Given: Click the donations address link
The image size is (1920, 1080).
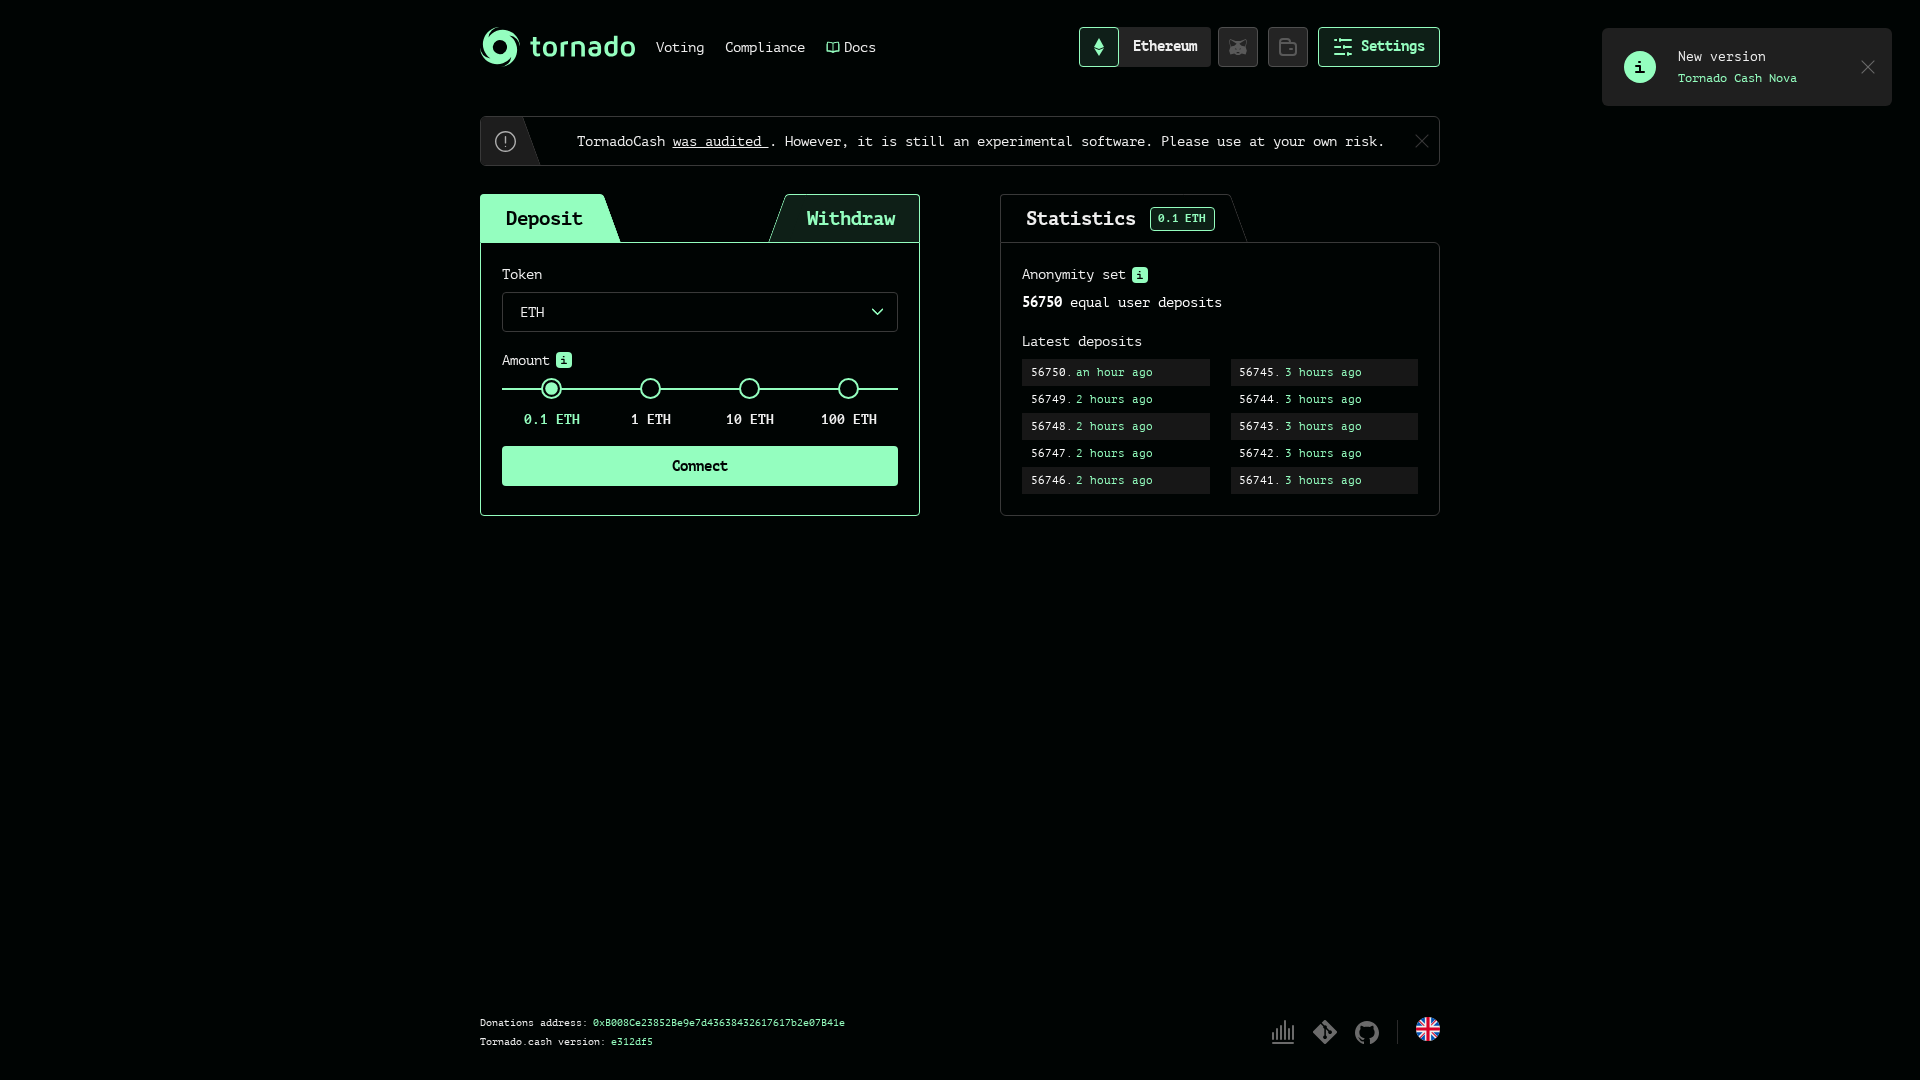Looking at the screenshot, I should [x=718, y=1023].
